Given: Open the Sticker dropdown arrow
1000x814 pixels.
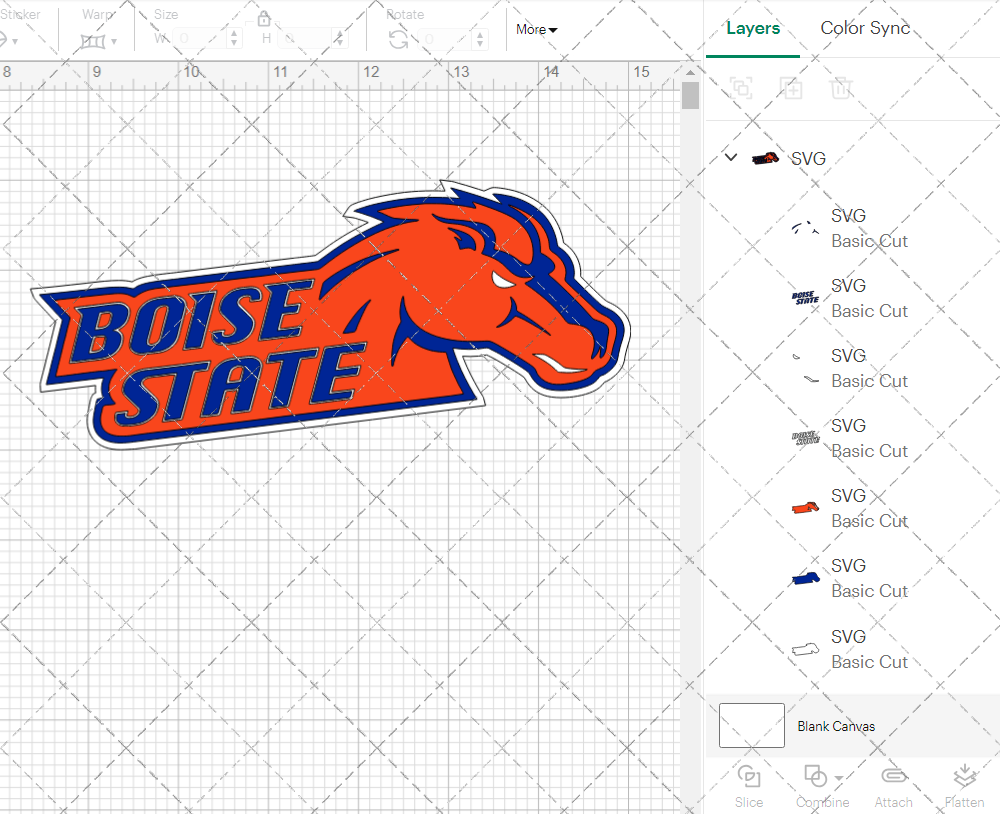Looking at the screenshot, I should [x=15, y=41].
